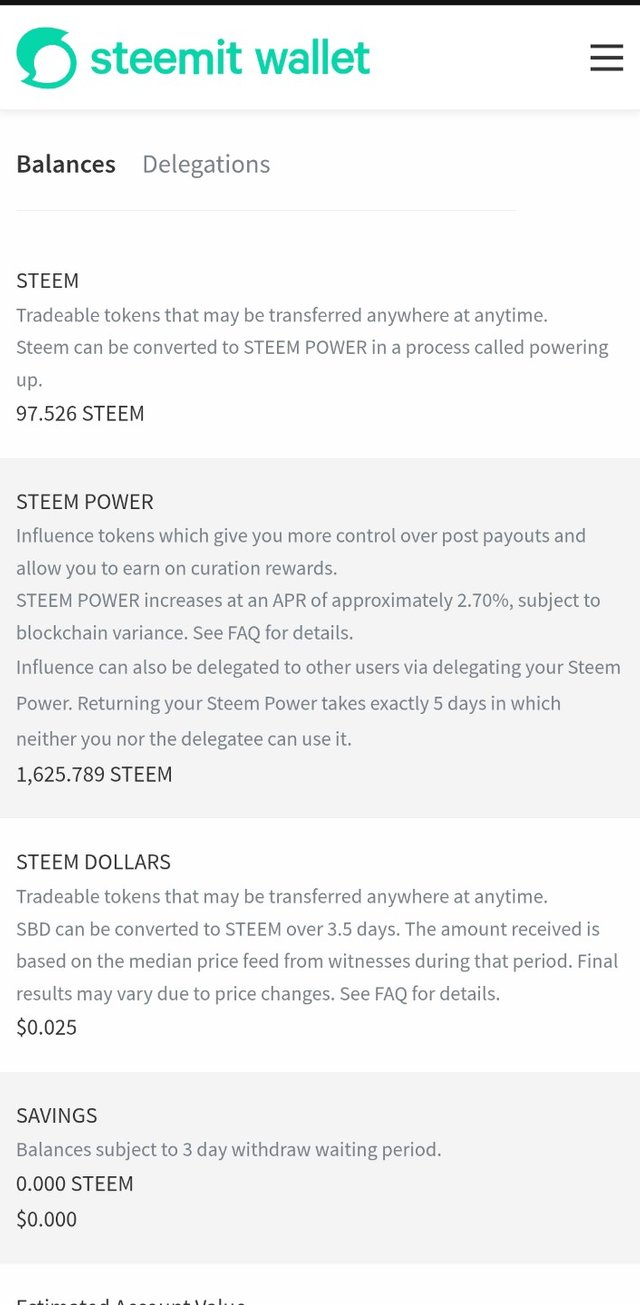Expand the 1,625.789 STEEM Power balance menu
Screen dimensions: 640x1305
click(94, 774)
